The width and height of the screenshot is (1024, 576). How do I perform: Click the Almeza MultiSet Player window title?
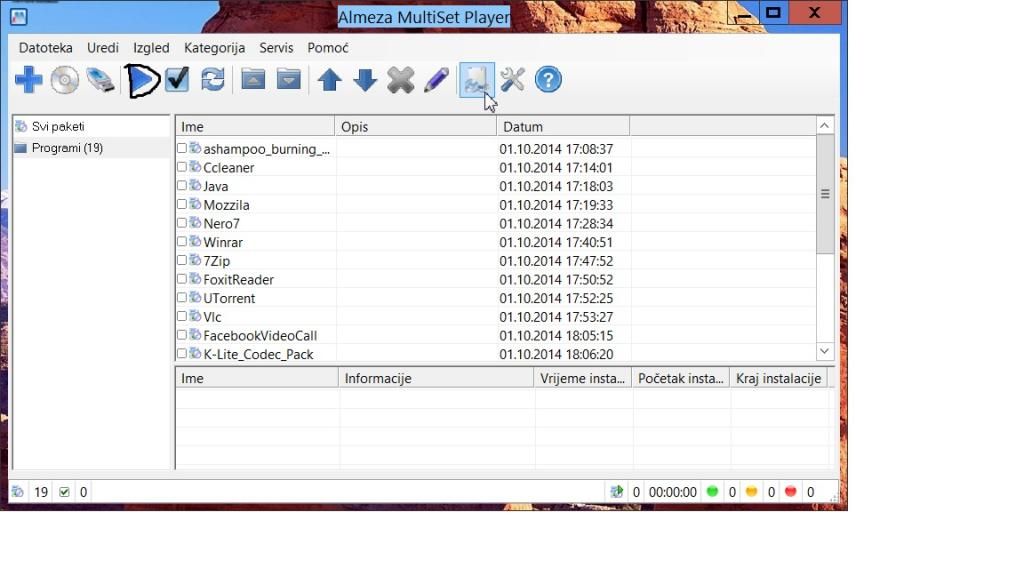(424, 17)
